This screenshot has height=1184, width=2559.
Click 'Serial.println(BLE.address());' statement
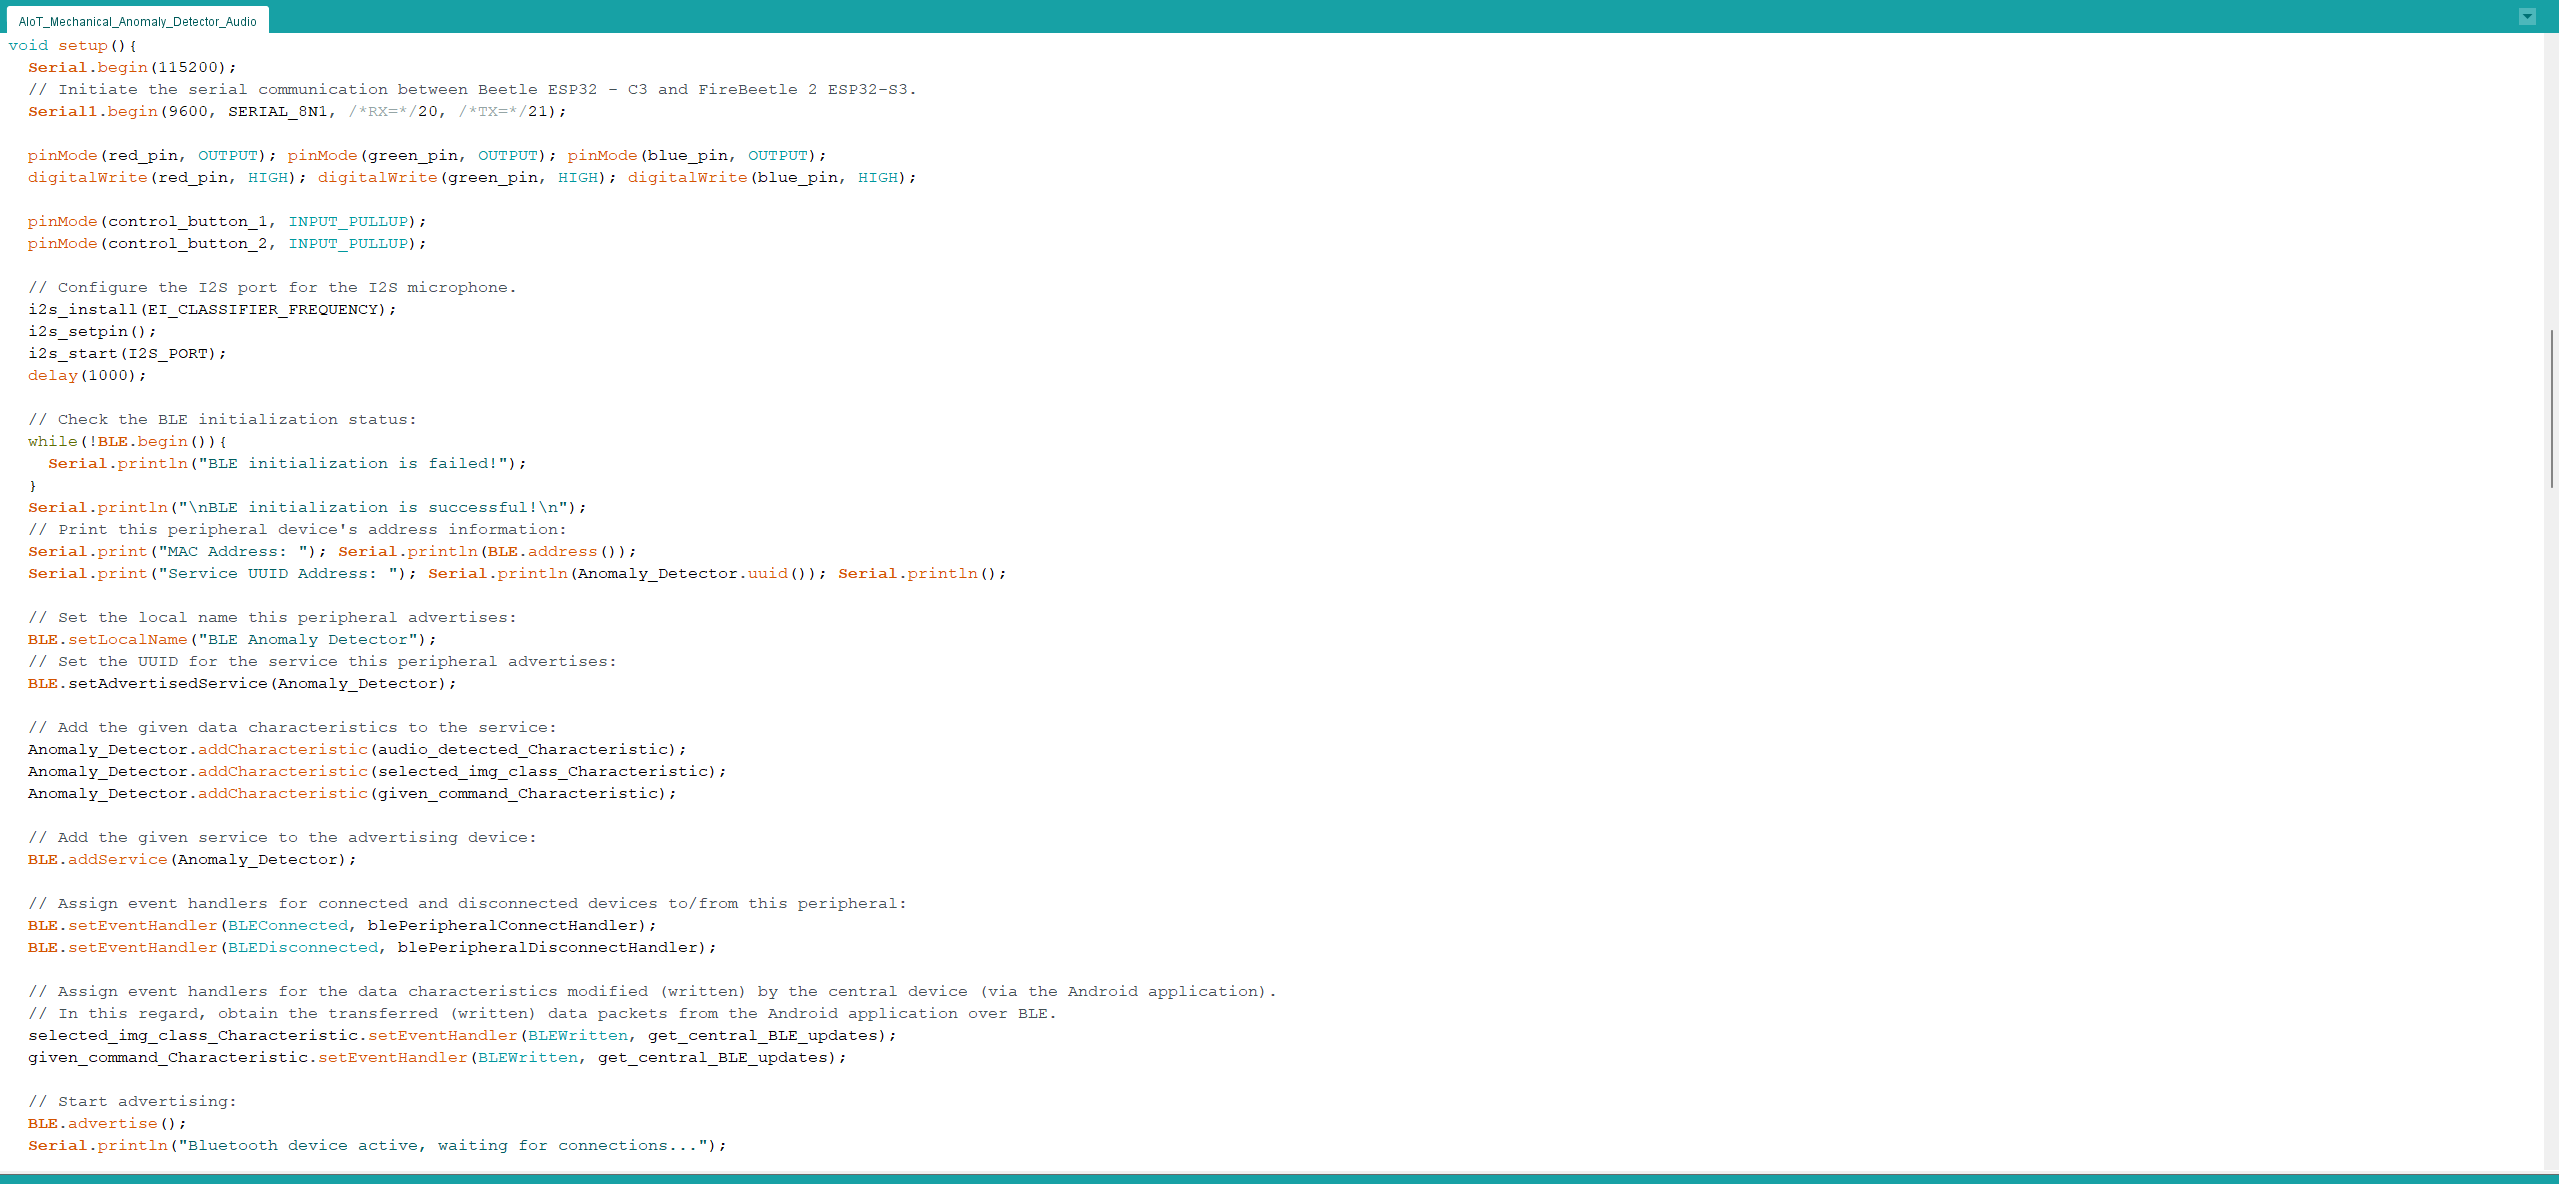coord(487,551)
